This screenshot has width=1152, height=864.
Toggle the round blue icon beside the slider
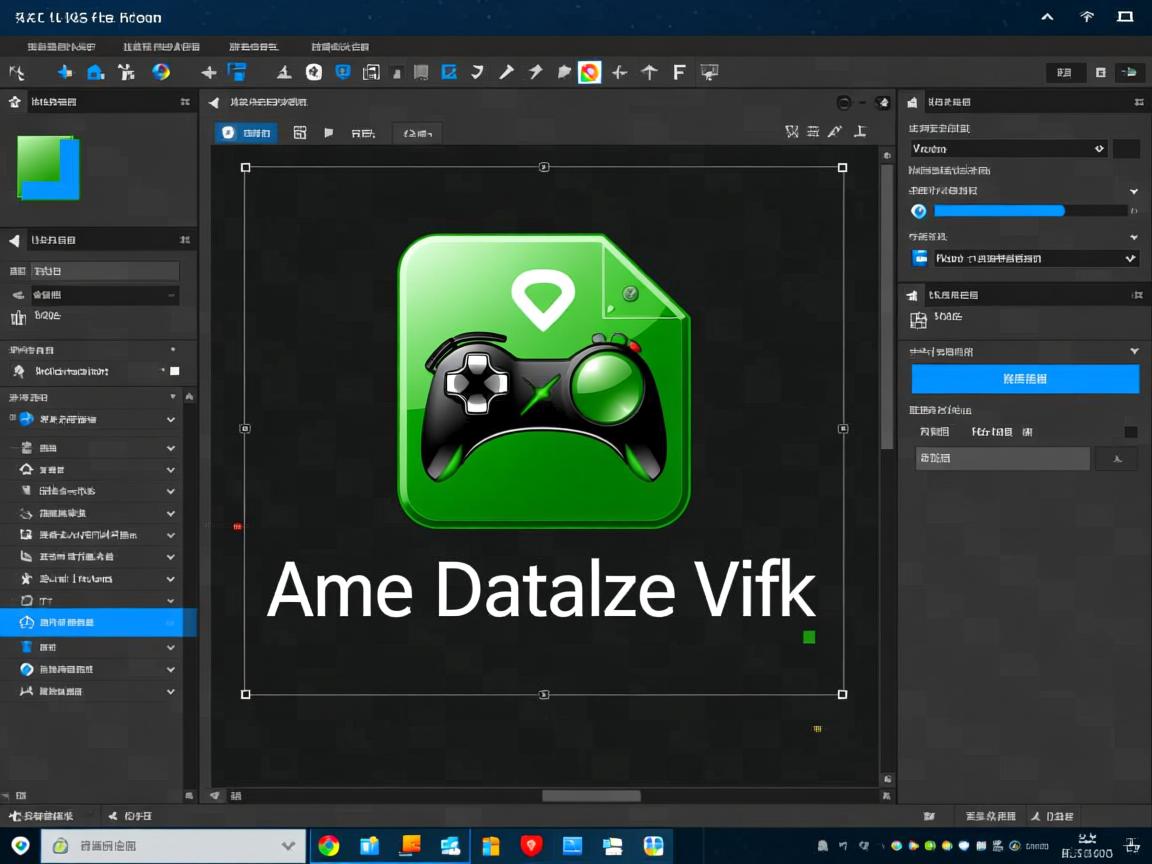919,211
